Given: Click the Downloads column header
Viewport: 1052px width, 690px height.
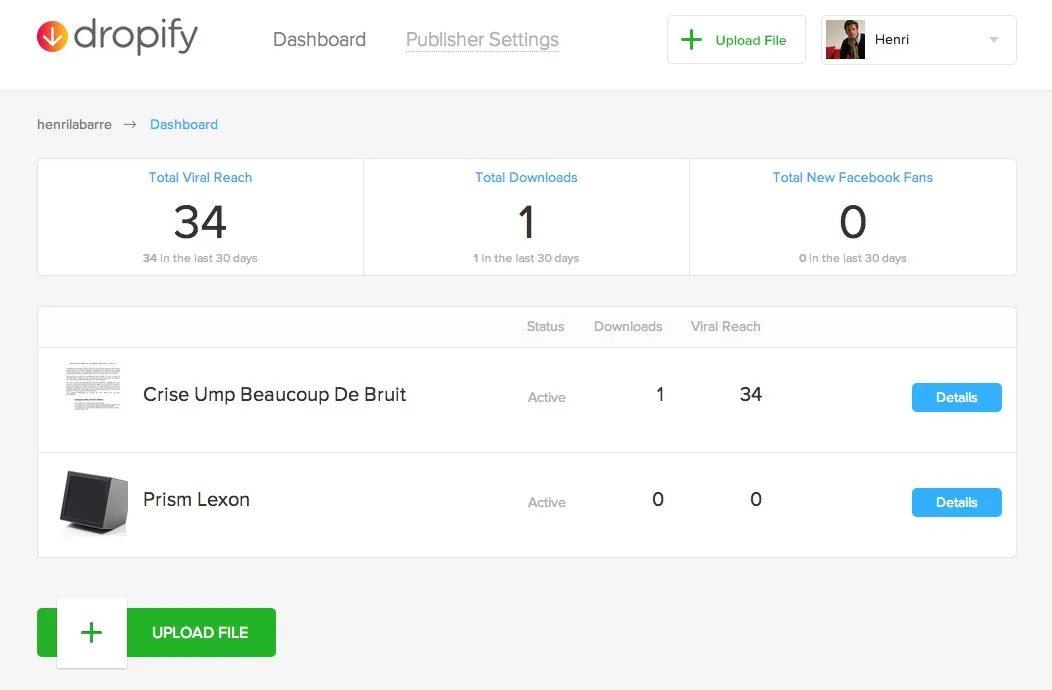Looking at the screenshot, I should (628, 326).
